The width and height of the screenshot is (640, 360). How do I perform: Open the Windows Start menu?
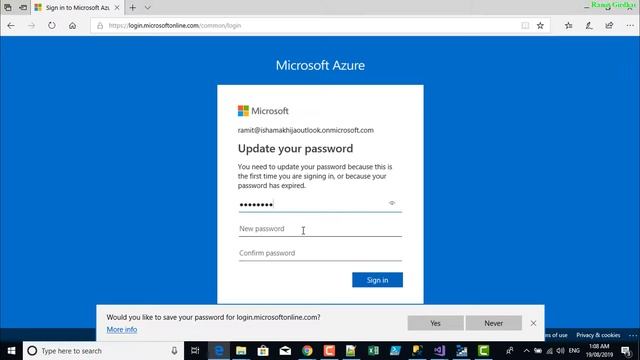[x=11, y=351]
